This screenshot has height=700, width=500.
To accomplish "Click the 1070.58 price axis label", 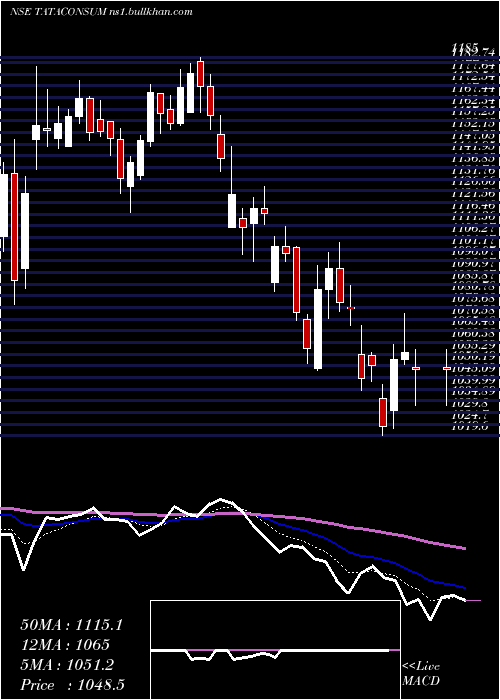I will point(474,311).
